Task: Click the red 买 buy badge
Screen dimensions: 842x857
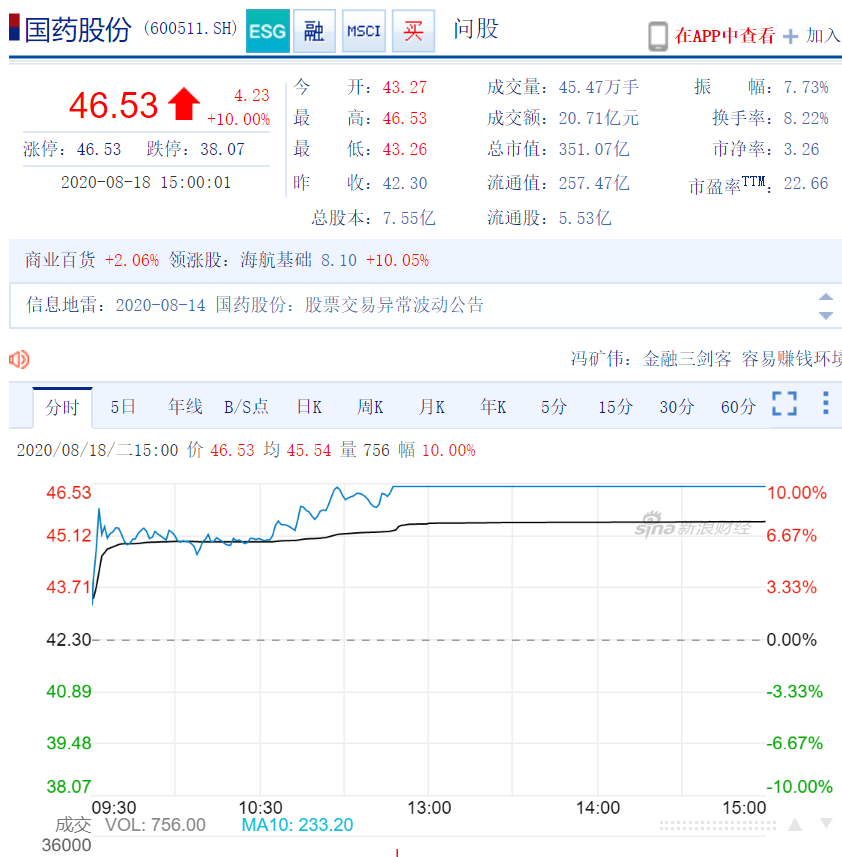Action: (414, 31)
